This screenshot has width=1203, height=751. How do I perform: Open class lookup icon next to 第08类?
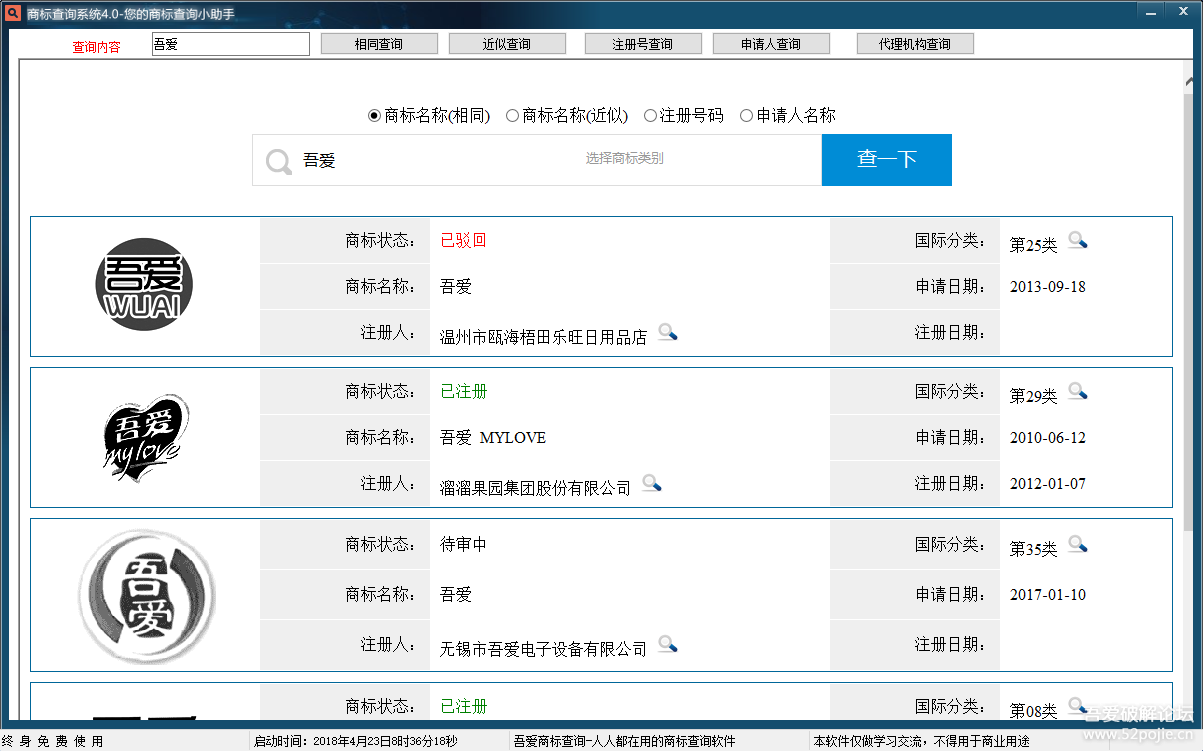(1077, 706)
